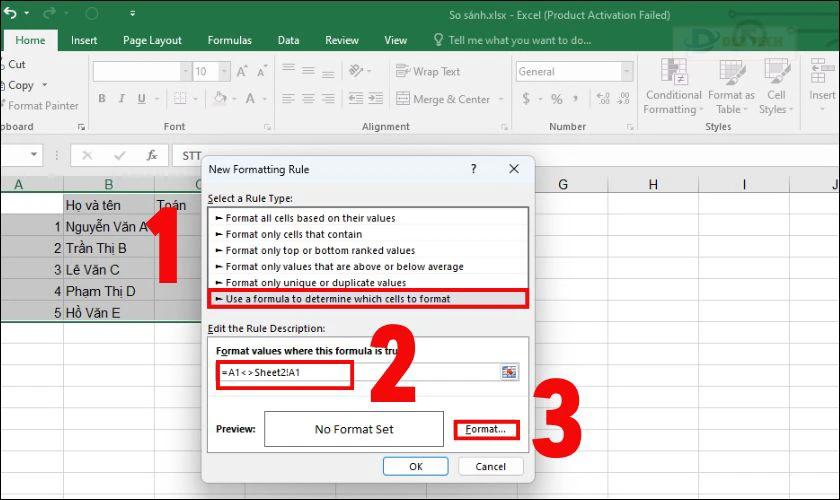
Task: Toggle Italic formatting
Action: pos(122,99)
